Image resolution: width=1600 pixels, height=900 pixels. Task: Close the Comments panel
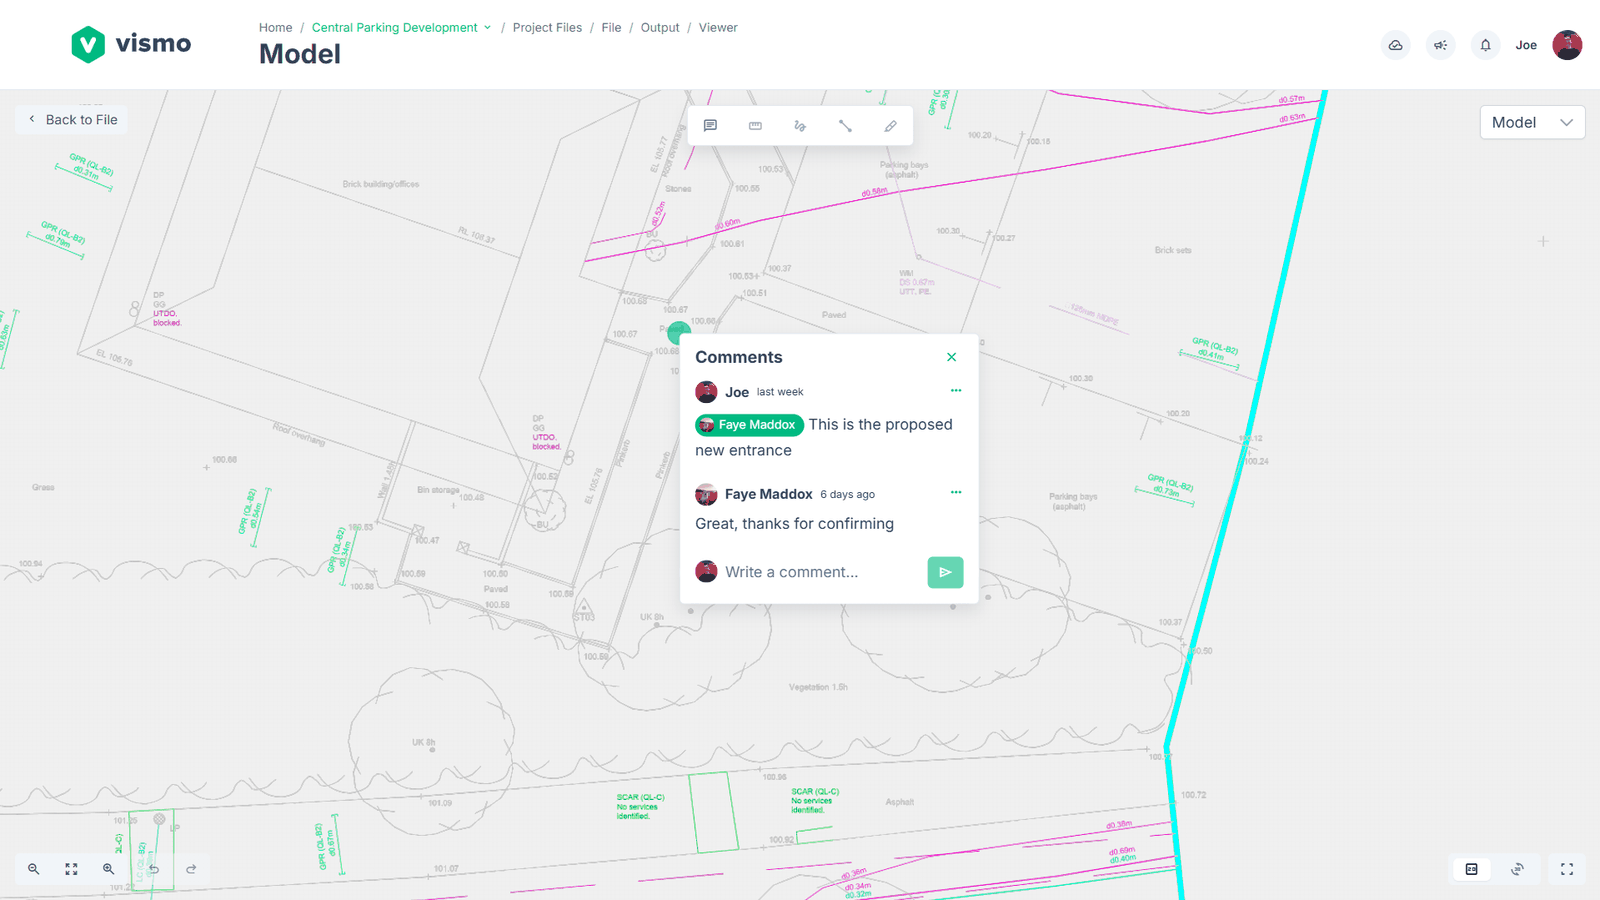pyautogui.click(x=952, y=357)
